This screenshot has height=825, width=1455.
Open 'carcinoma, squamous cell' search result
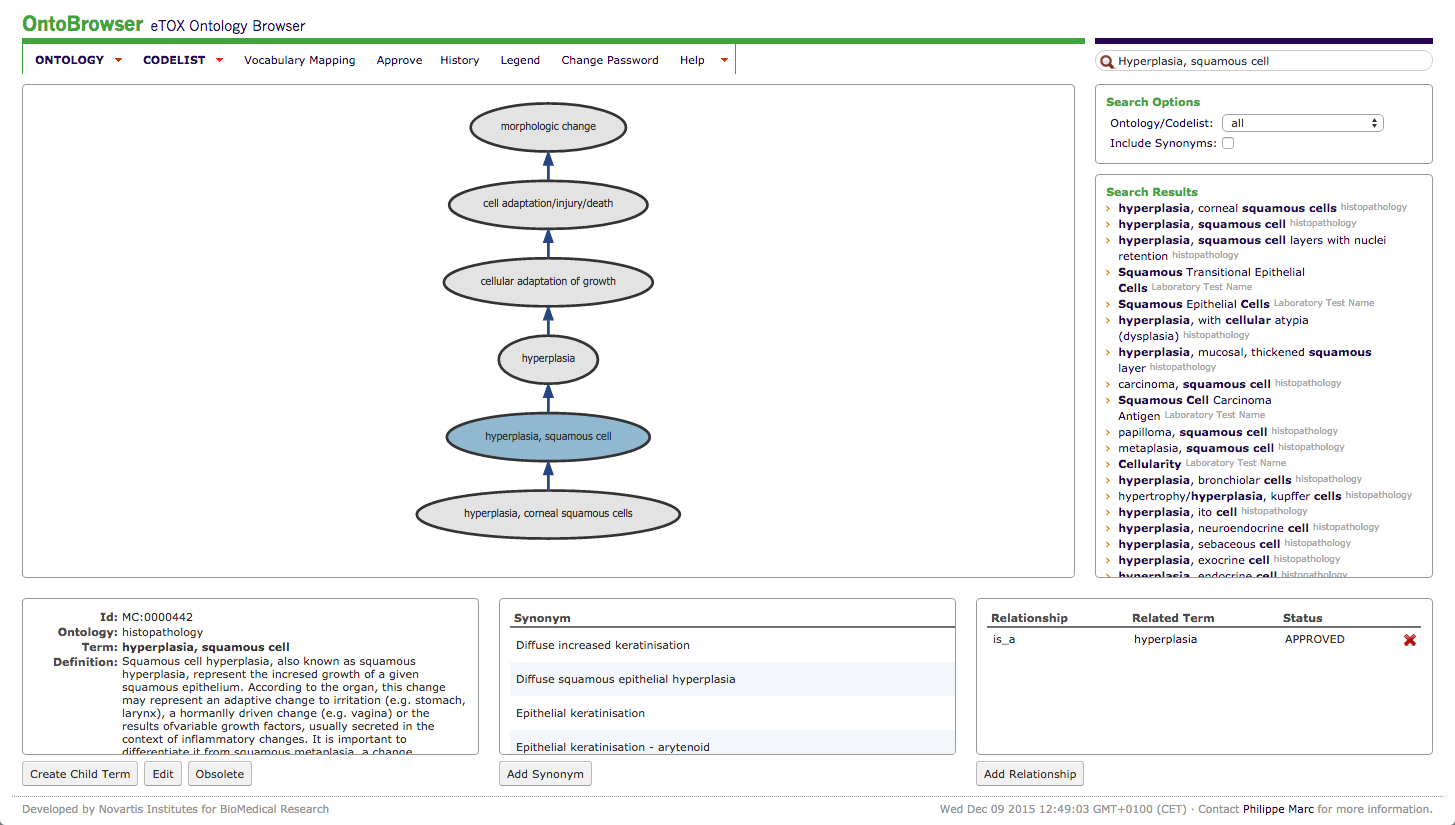tap(1194, 384)
